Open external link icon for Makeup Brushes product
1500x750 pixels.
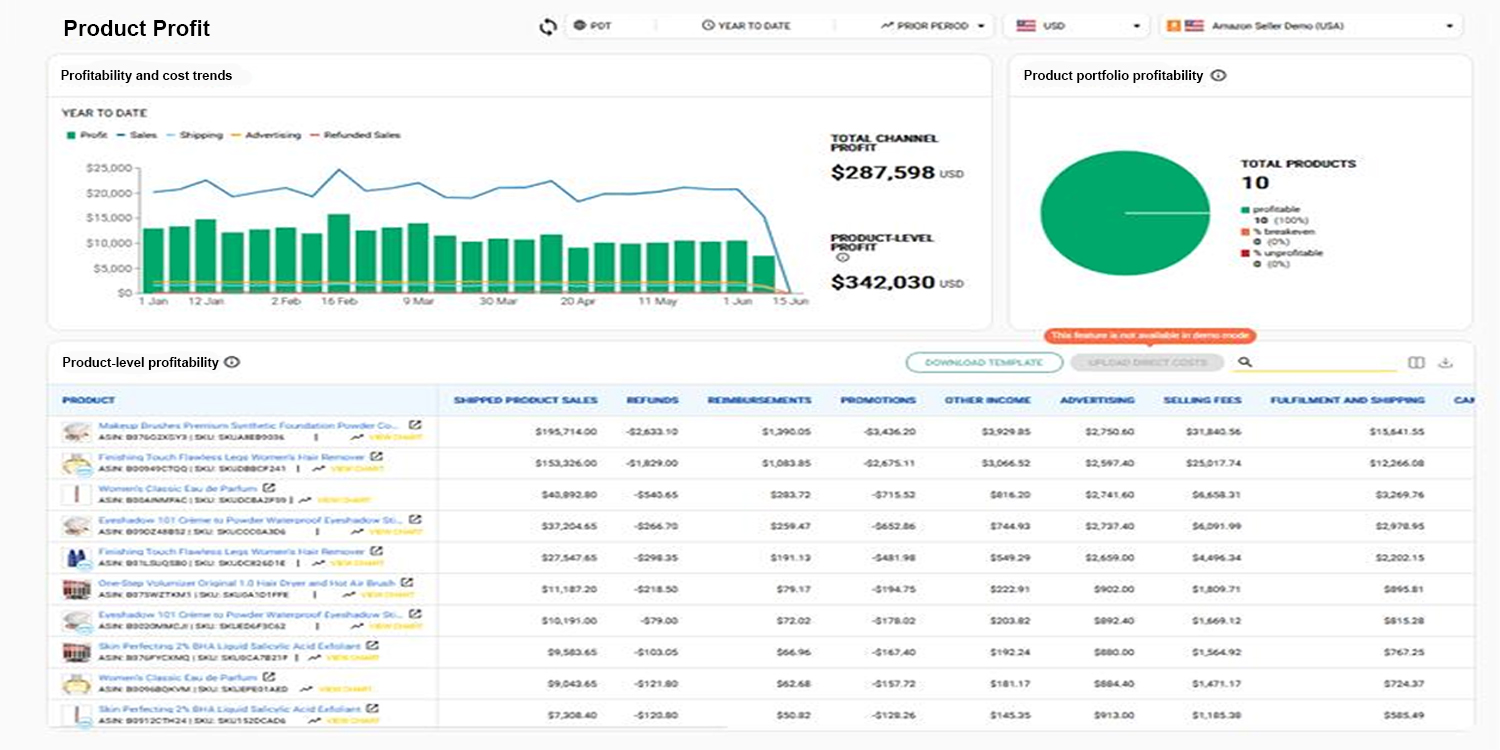(415, 425)
